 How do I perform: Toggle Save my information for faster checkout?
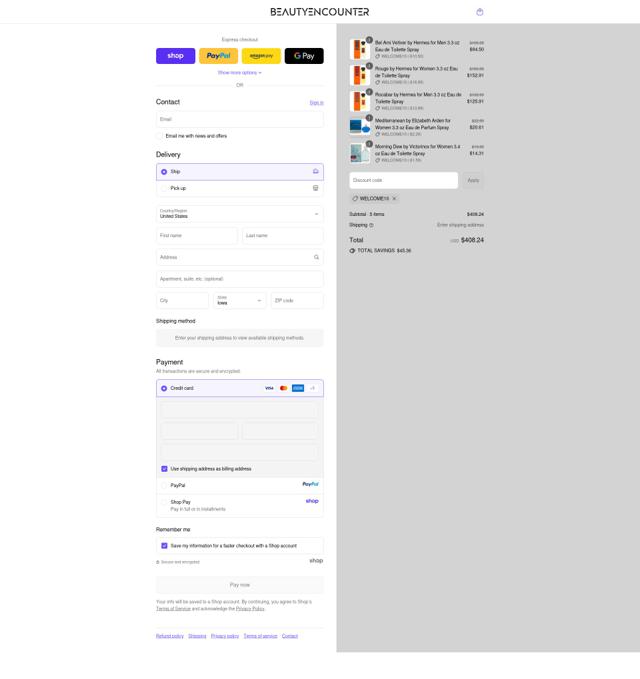tap(164, 546)
